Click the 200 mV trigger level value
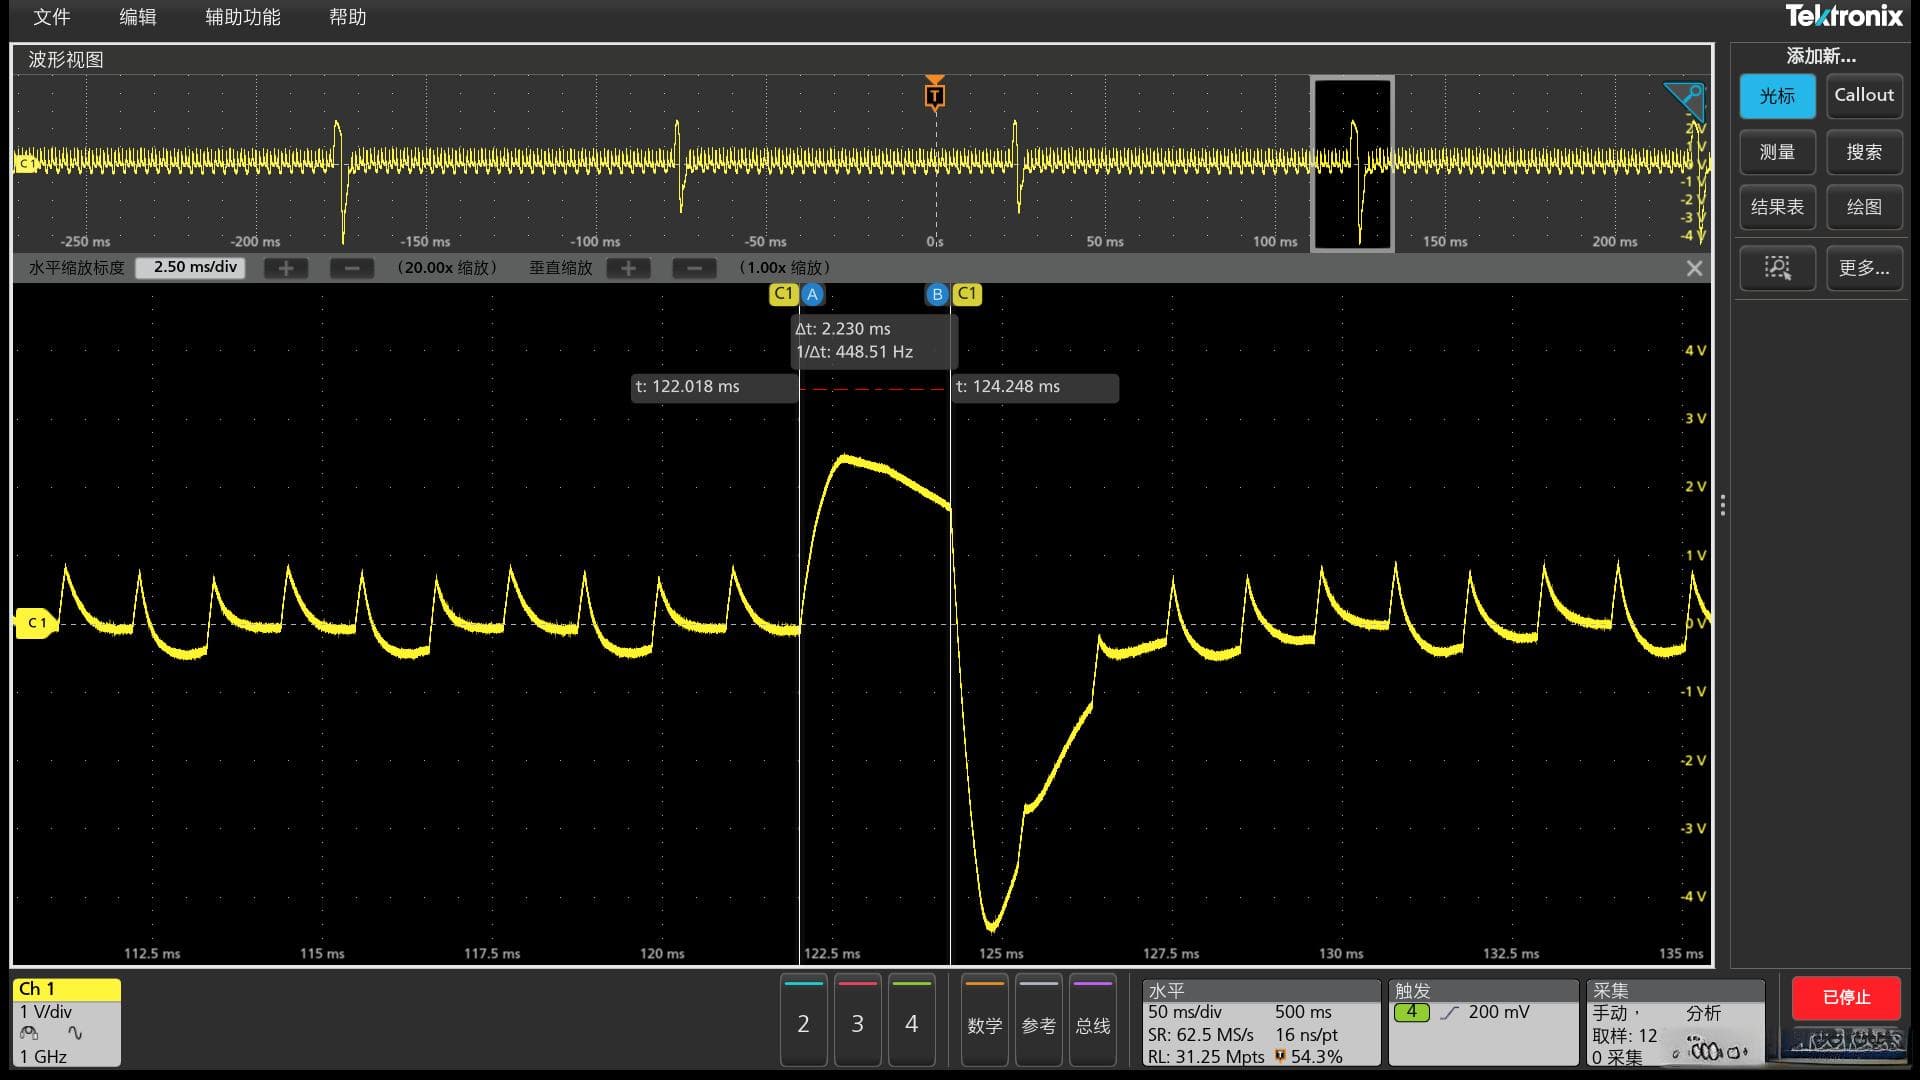1920x1080 pixels. 1499,1012
